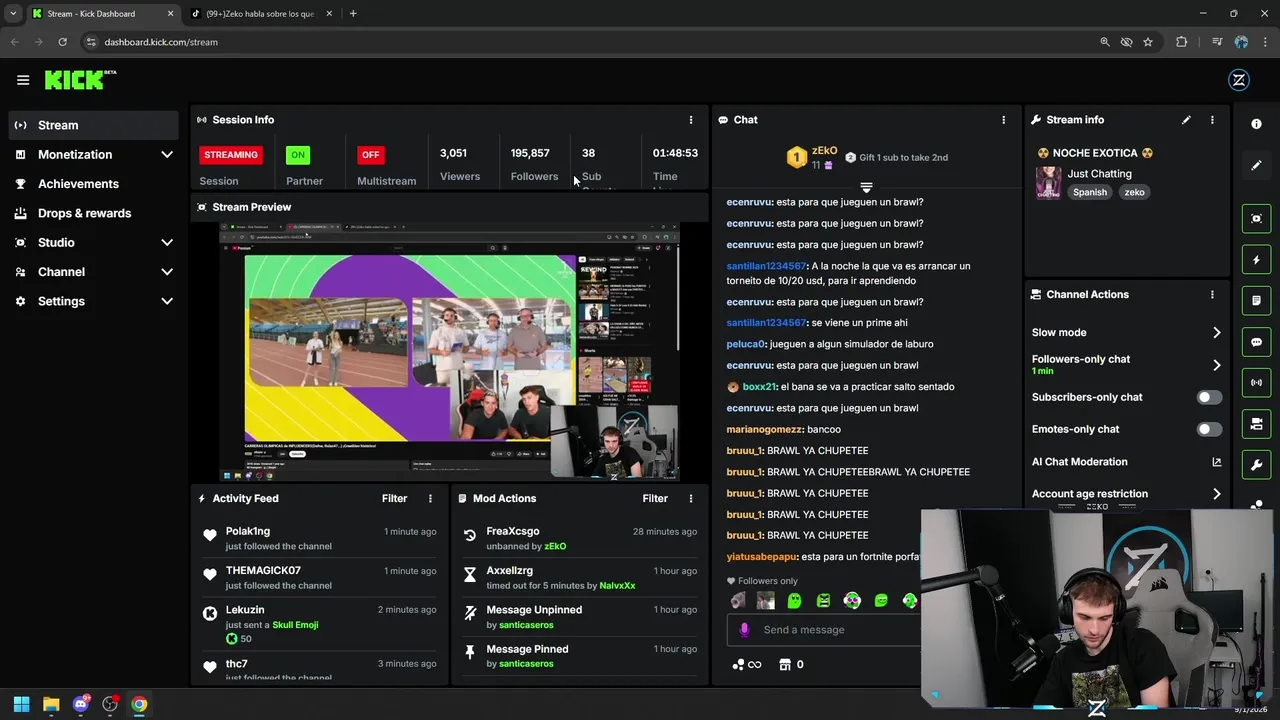Open Slow mode options chevron
This screenshot has height=720, width=1280.
(1217, 333)
